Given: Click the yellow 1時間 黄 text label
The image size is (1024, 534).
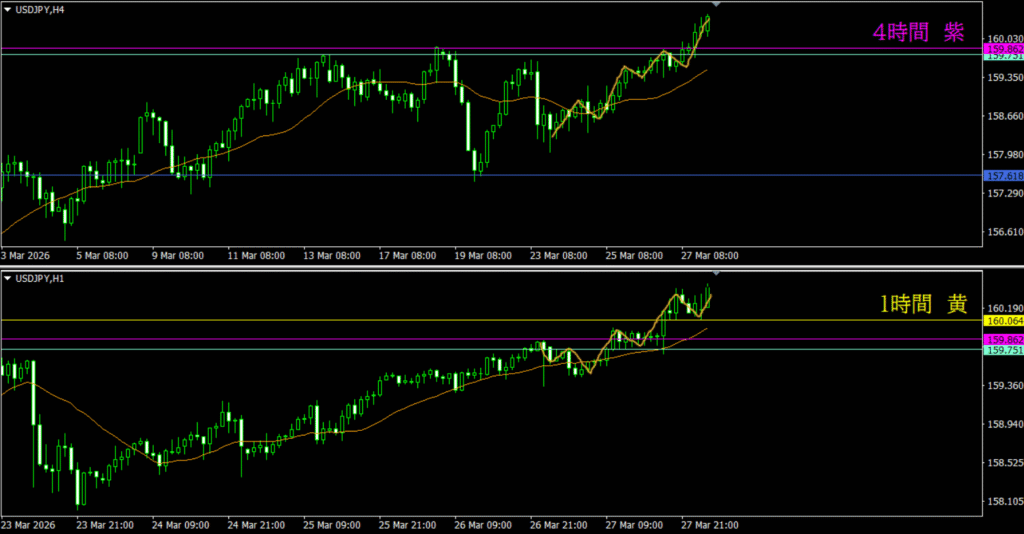Looking at the screenshot, I should 923,305.
